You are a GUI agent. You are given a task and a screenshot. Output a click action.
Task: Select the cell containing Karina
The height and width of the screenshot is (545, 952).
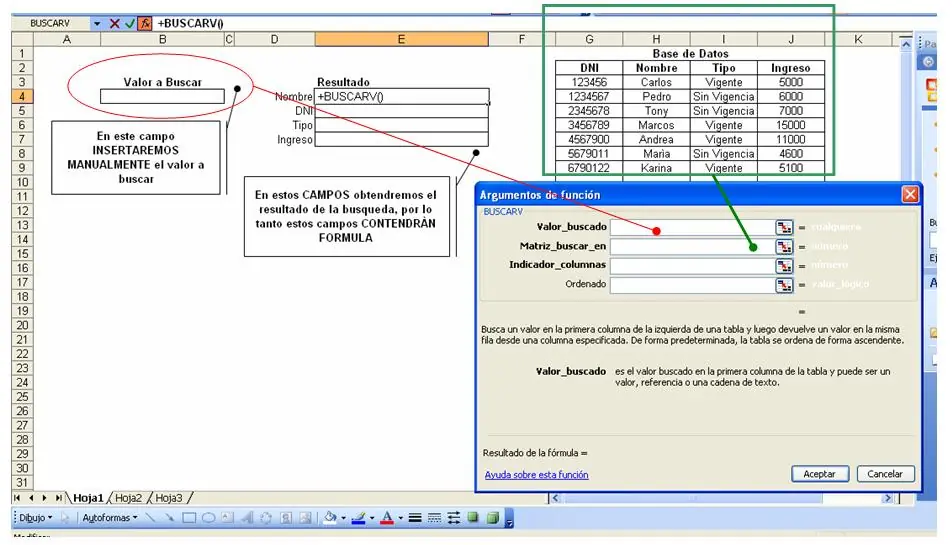pyautogui.click(x=656, y=168)
